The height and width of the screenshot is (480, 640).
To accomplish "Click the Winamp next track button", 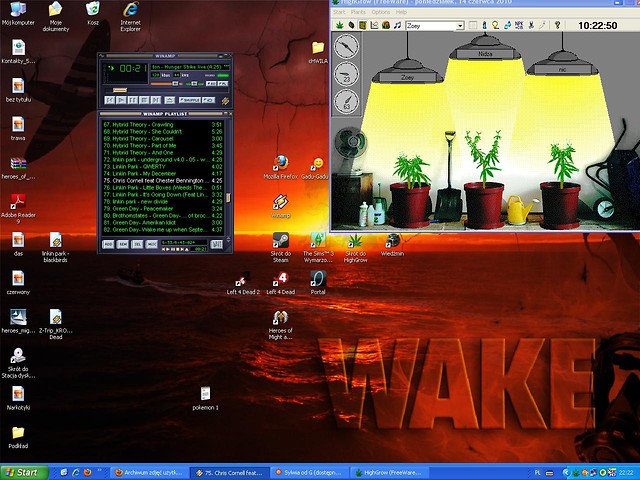I will click(x=156, y=100).
